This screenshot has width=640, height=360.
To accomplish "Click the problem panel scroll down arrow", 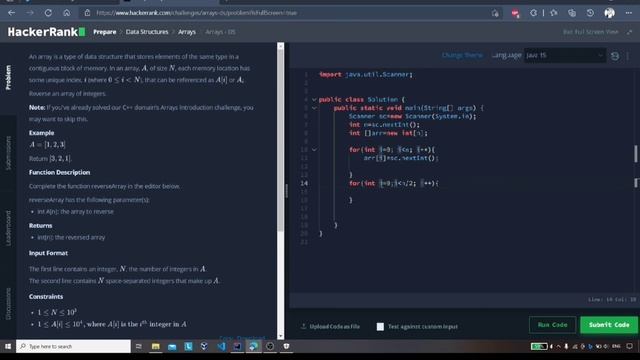I will click(x=280, y=336).
